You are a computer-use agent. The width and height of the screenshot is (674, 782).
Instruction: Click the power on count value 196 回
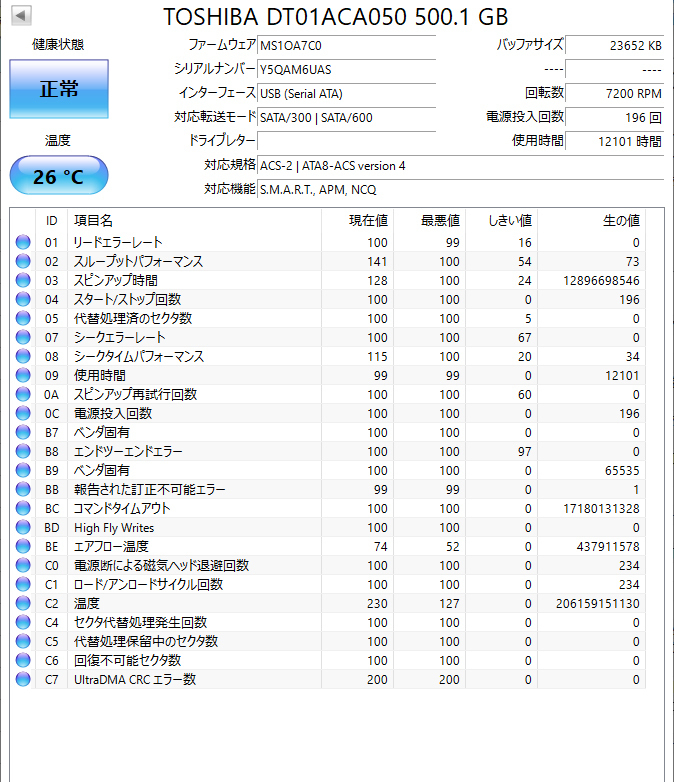pos(615,117)
